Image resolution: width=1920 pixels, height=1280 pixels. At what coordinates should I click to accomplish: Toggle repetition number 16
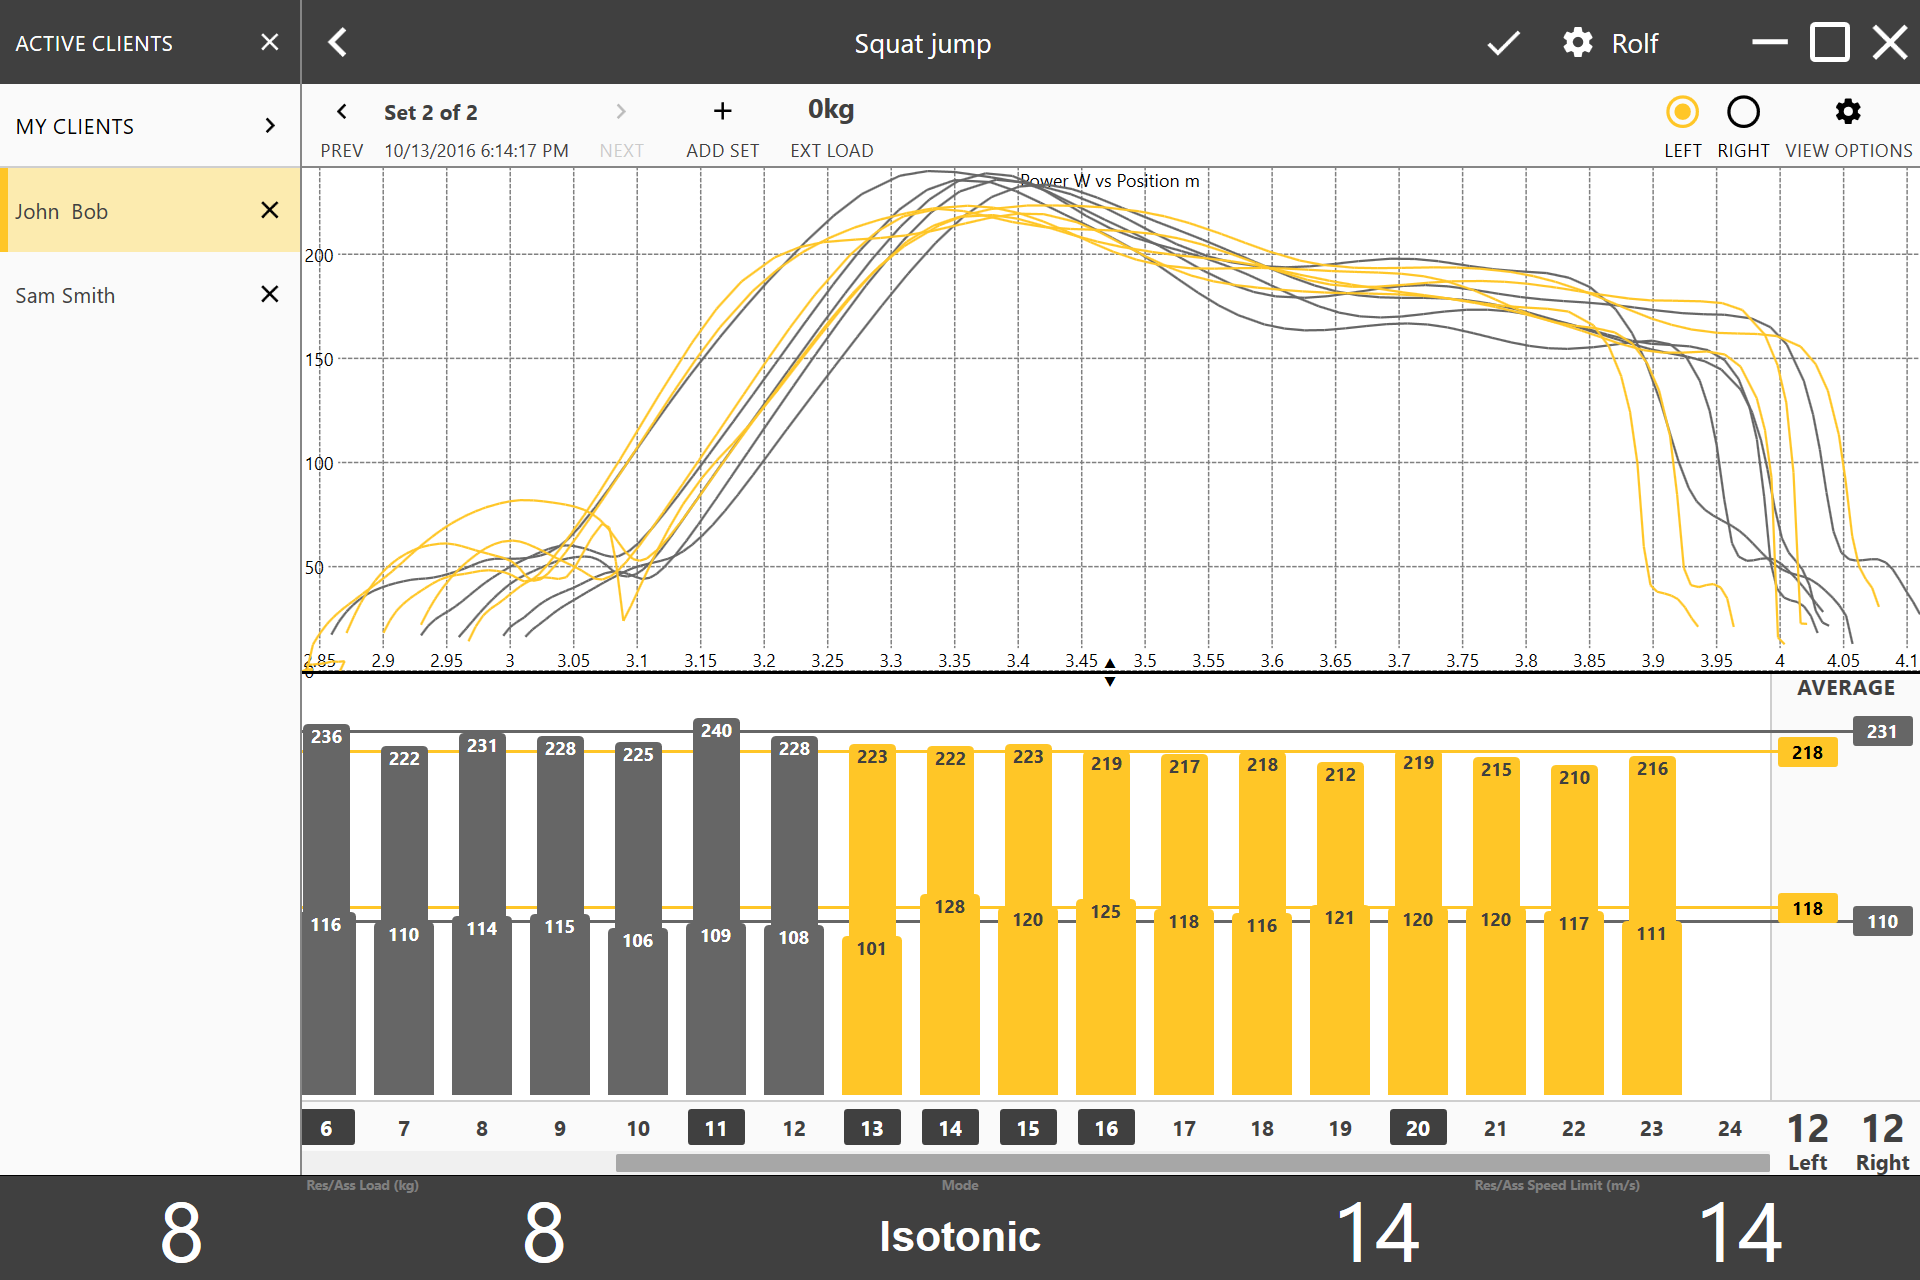pyautogui.click(x=1106, y=1128)
